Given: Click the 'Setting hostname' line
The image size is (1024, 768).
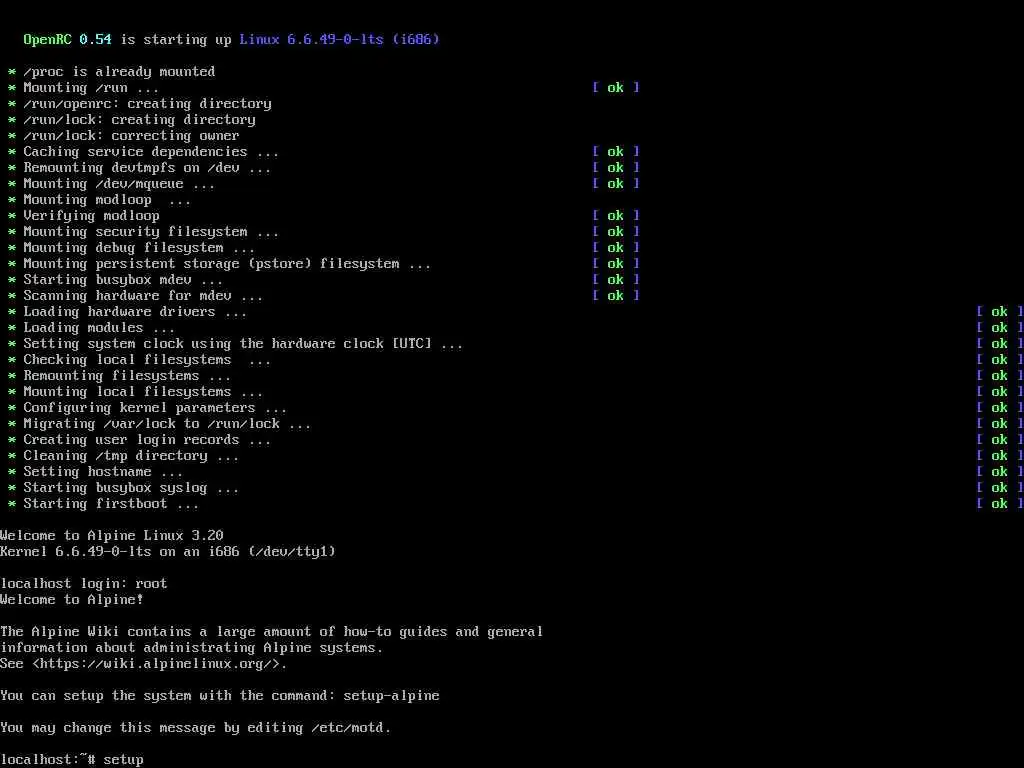Looking at the screenshot, I should (103, 472).
